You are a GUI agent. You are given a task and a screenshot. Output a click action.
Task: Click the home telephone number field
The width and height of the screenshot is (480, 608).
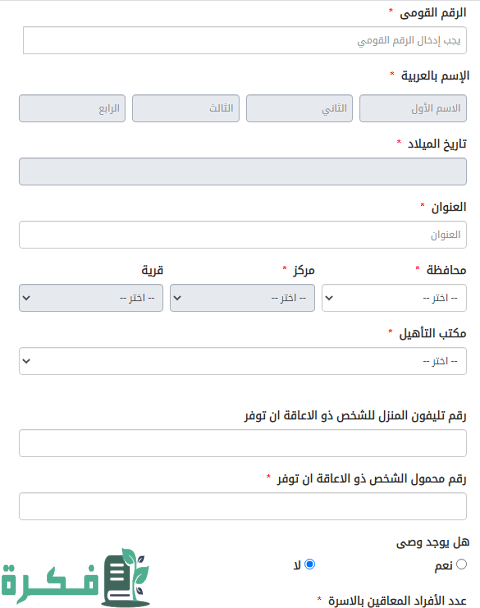(243, 443)
